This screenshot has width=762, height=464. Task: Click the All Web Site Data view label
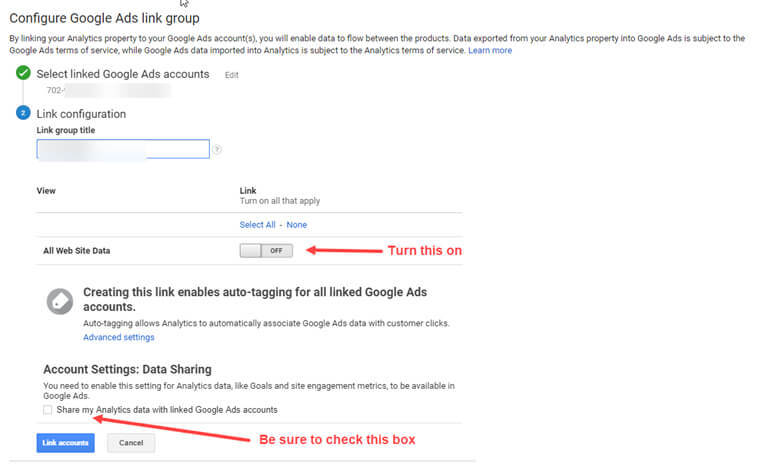(77, 251)
